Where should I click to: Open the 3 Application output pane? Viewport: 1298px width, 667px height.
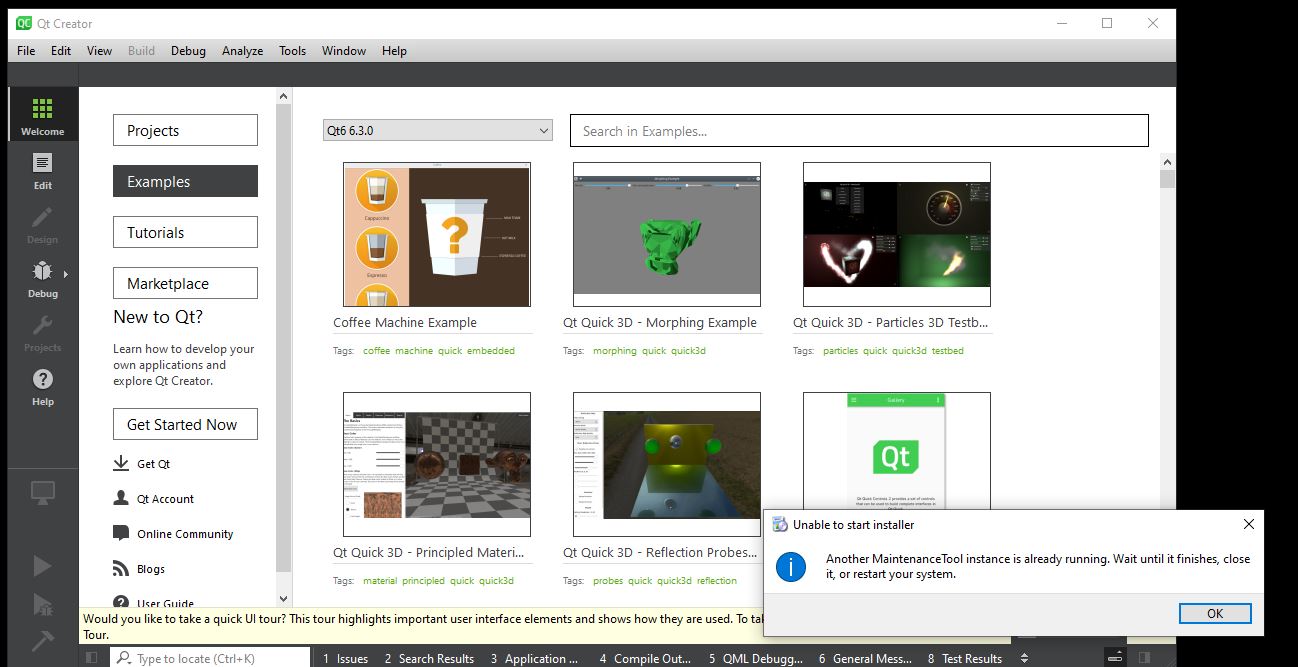535,658
